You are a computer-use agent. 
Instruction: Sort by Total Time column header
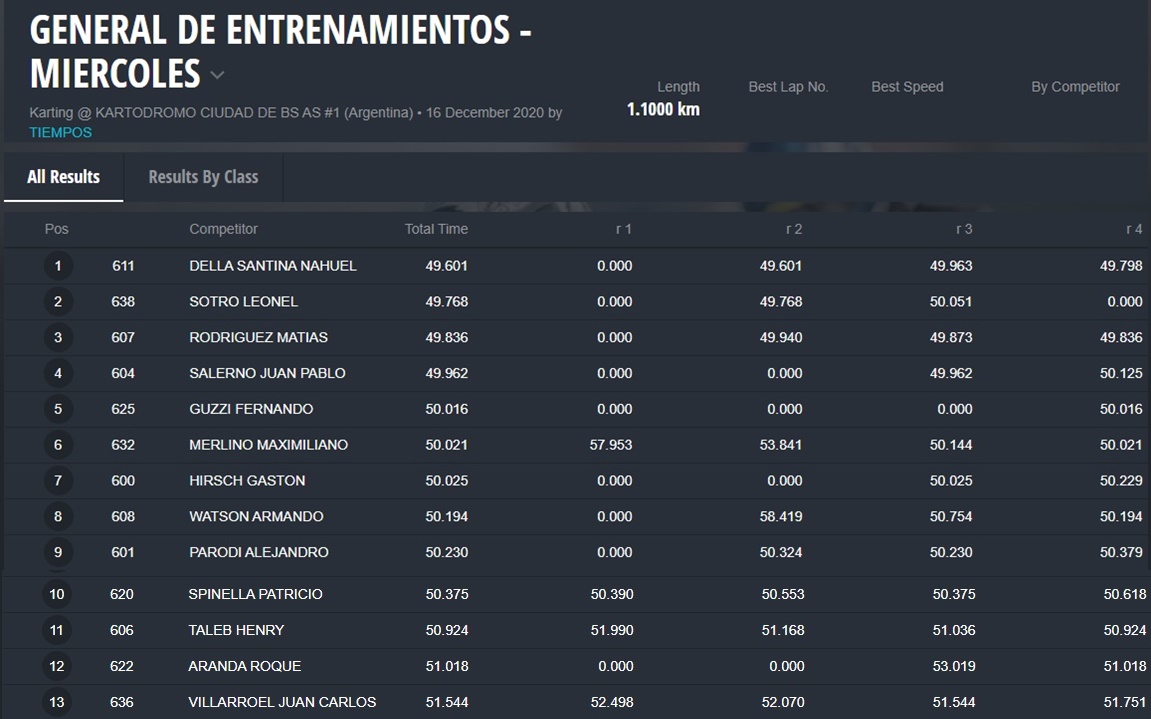point(436,229)
